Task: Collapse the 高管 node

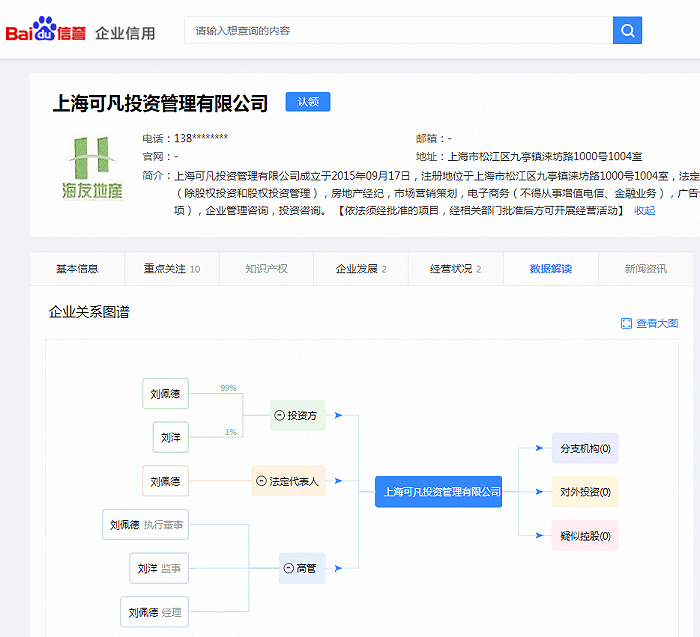Action: pyautogui.click(x=289, y=568)
